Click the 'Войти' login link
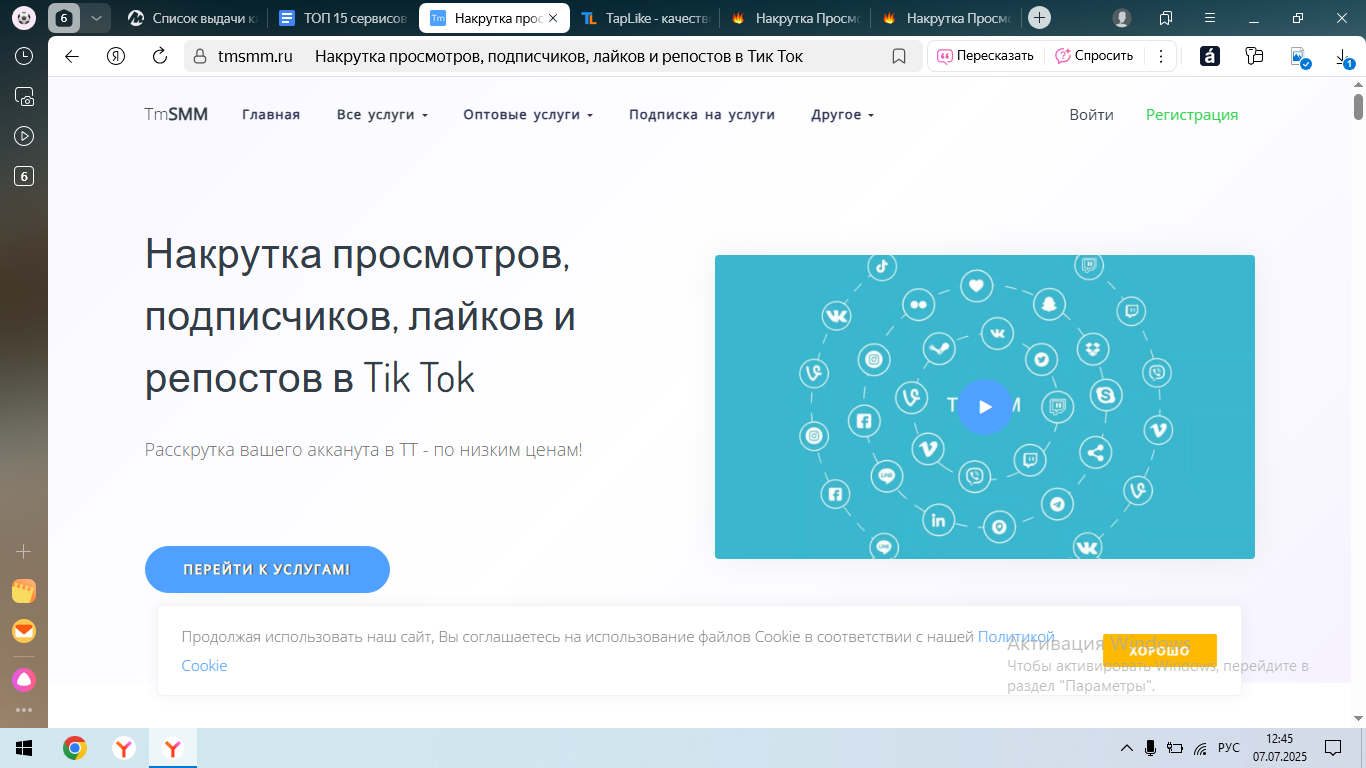The height and width of the screenshot is (768, 1366). click(x=1091, y=115)
